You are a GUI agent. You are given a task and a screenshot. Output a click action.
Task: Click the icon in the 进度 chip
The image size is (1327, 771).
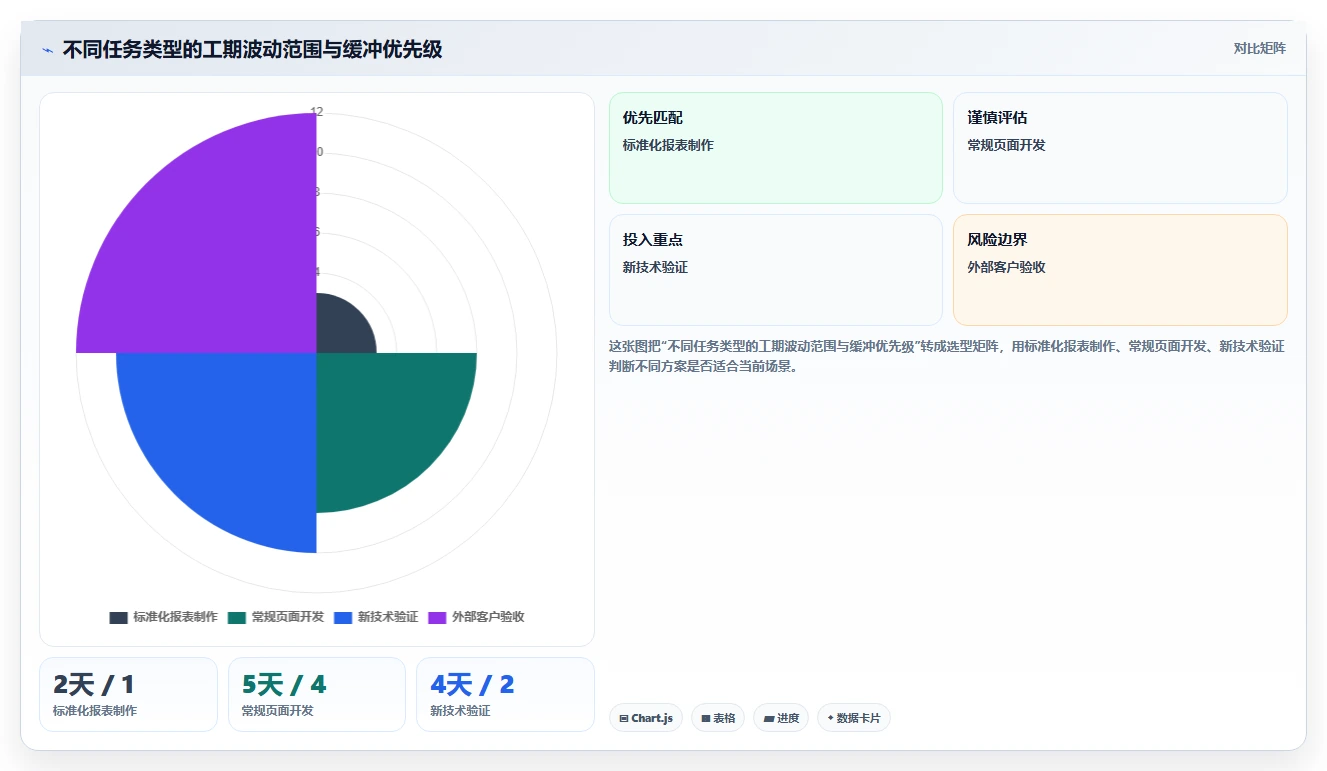[768, 718]
